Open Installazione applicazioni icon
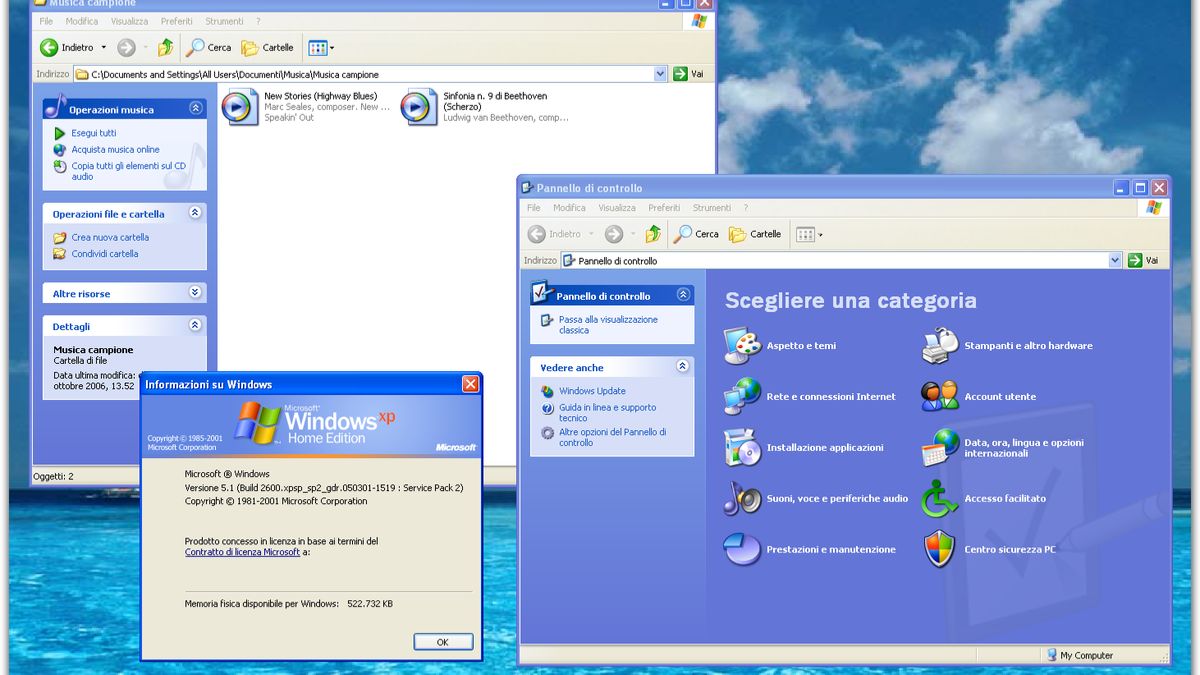This screenshot has width=1200, height=675. click(x=742, y=448)
